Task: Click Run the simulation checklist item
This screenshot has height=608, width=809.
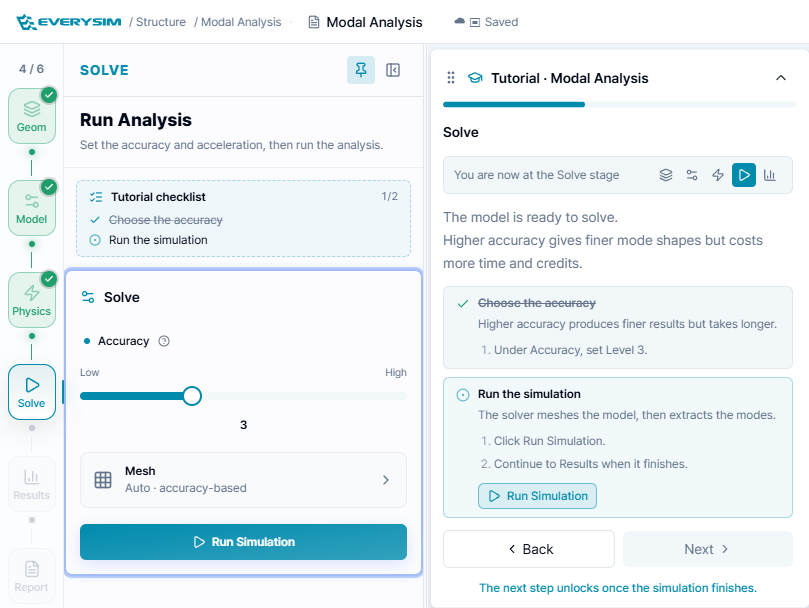Action: [x=158, y=240]
